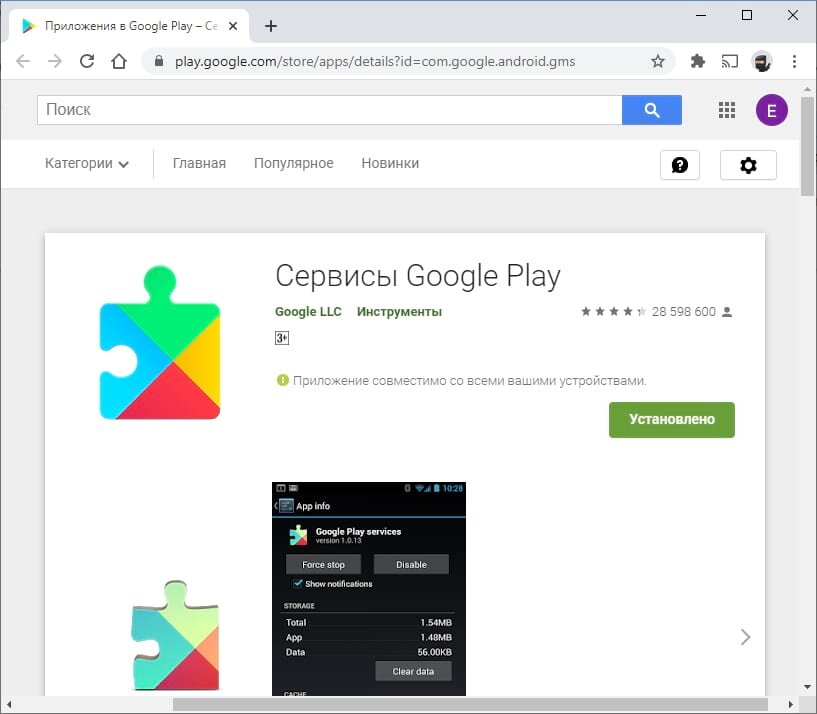Open the browser home page icon
Screen dimensions: 817x714
(x=119, y=61)
